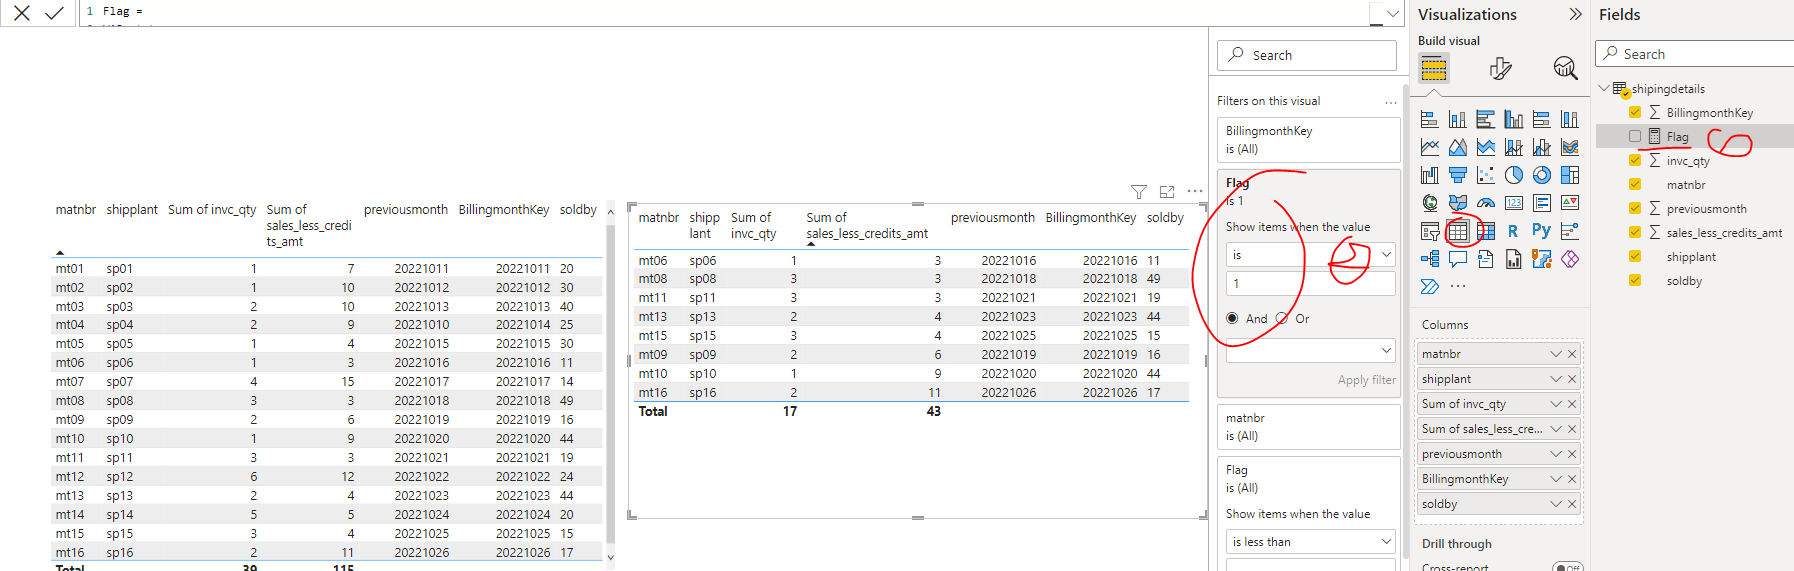This screenshot has height=571, width=1794.
Task: Select the R script visual
Action: [x=1514, y=231]
